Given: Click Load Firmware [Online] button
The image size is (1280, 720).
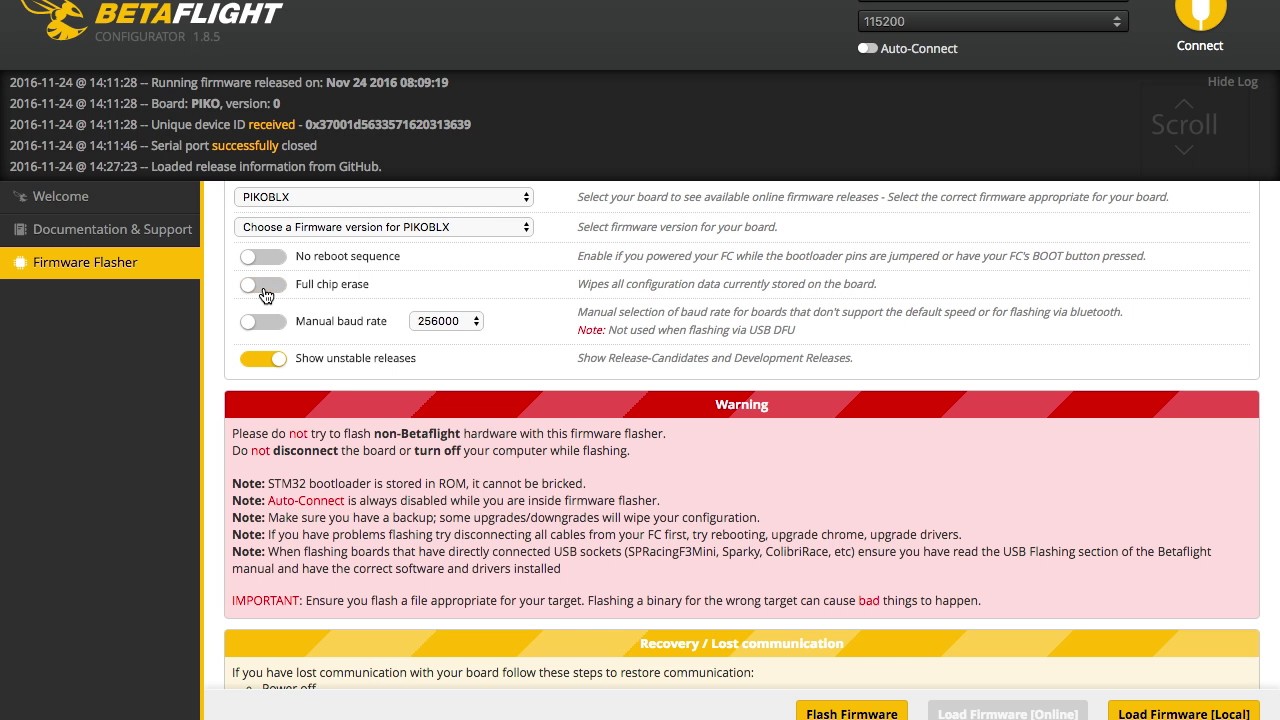Looking at the screenshot, I should pos(1008,711).
